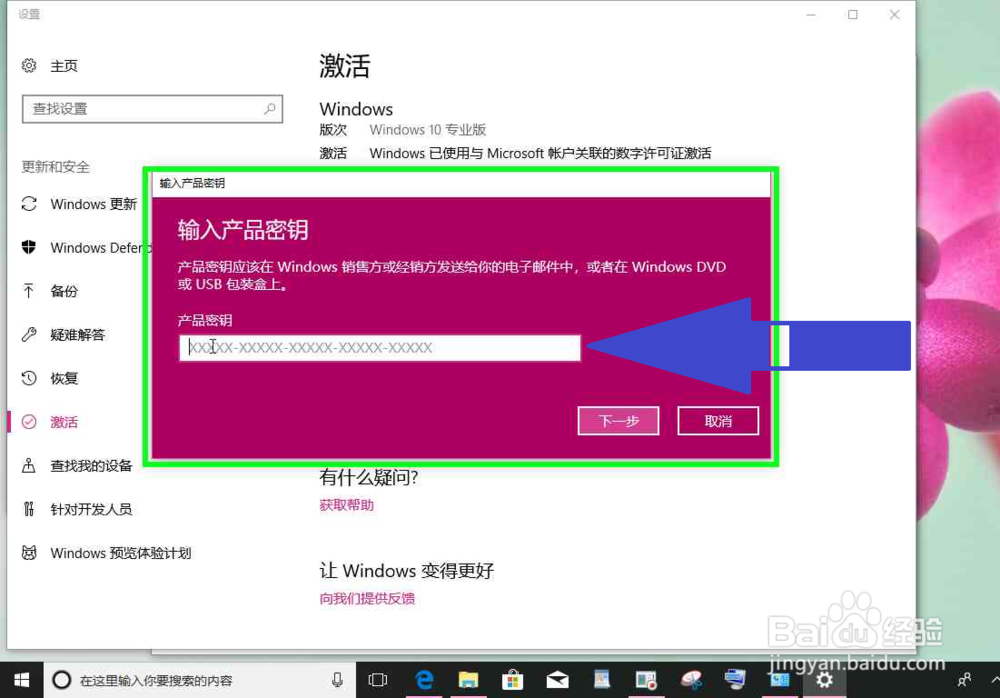The height and width of the screenshot is (698, 1000).
Task: Open the 获取帮助 (Get help) link
Action: point(346,504)
